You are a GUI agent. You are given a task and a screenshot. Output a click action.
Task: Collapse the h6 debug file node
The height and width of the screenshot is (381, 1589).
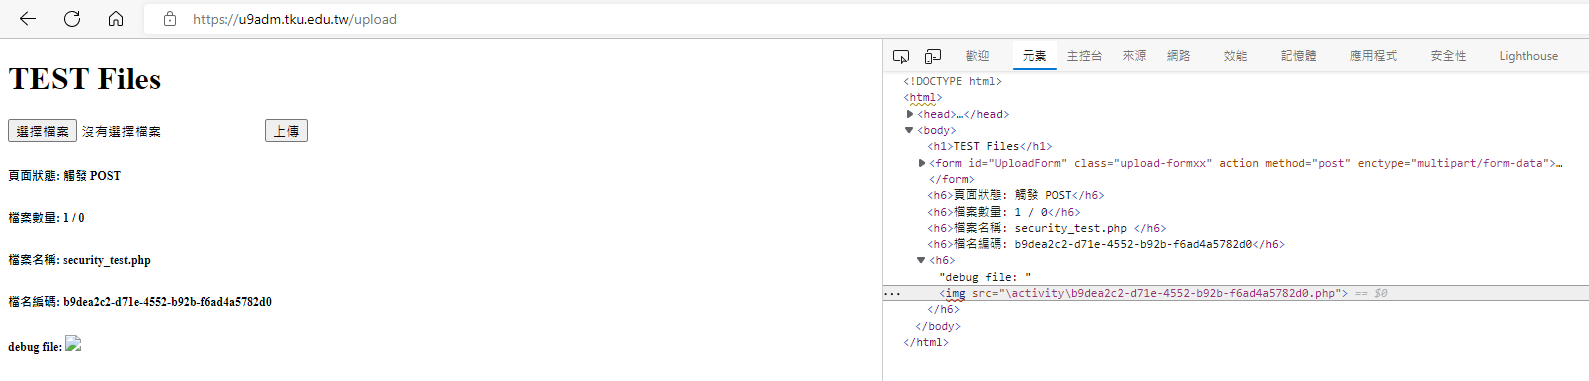click(x=921, y=260)
